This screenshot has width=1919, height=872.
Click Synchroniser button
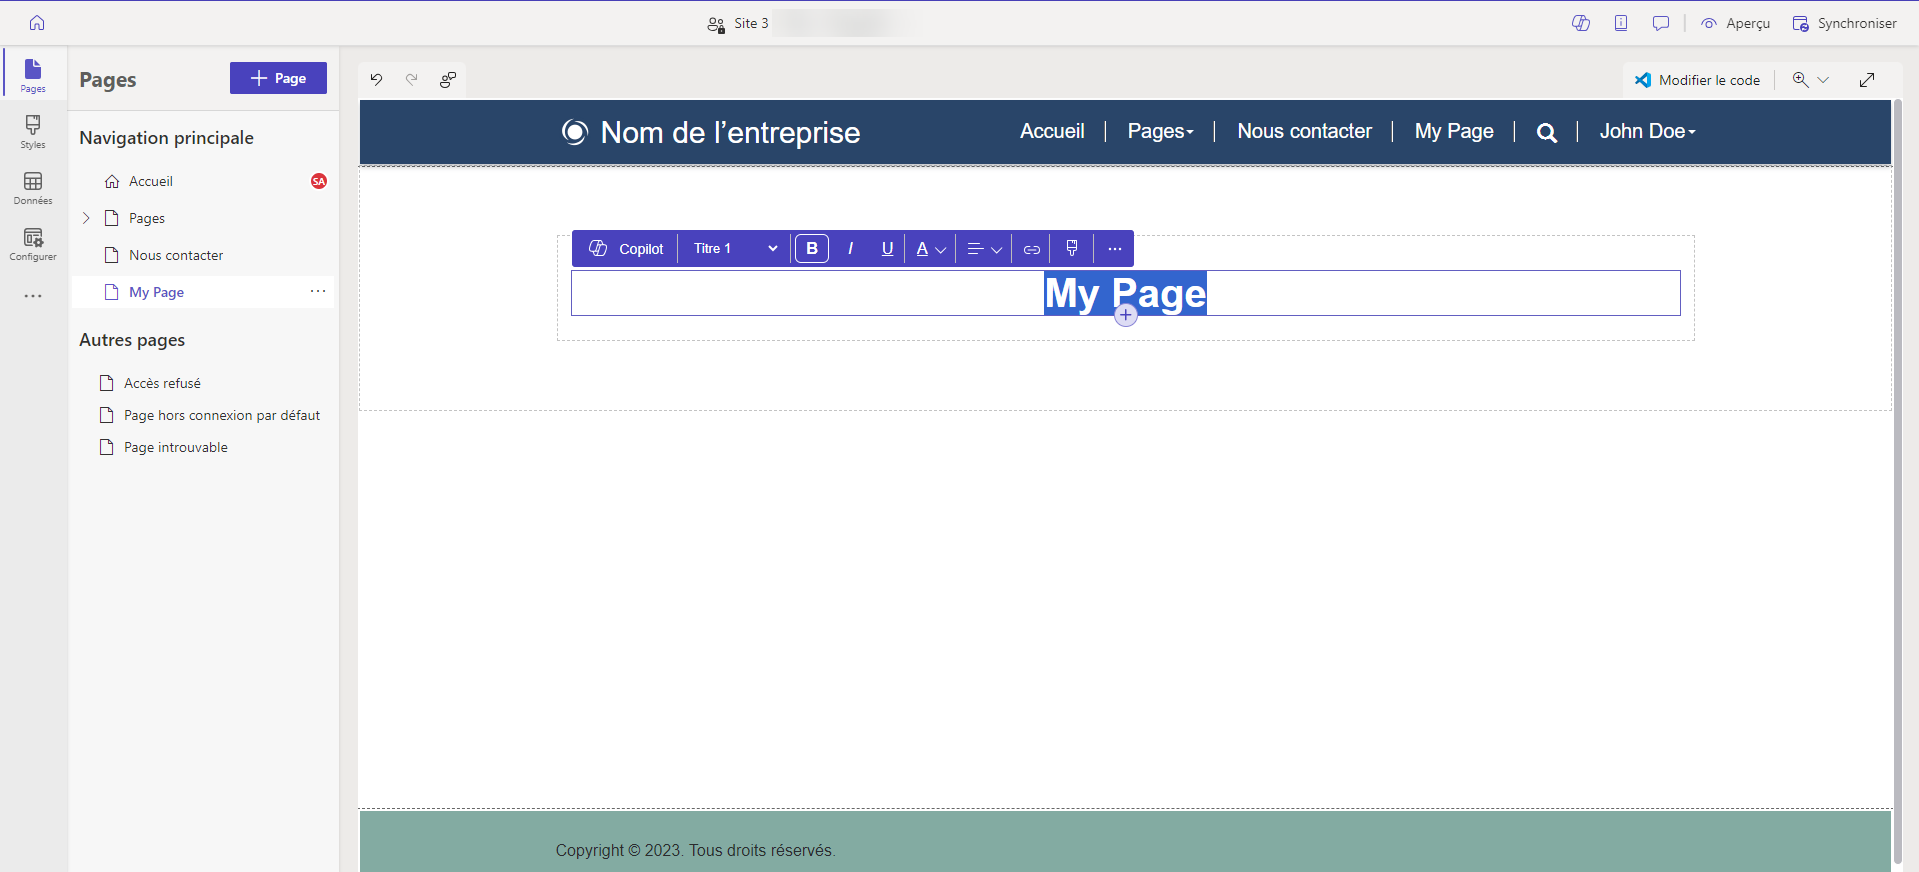click(x=1845, y=23)
